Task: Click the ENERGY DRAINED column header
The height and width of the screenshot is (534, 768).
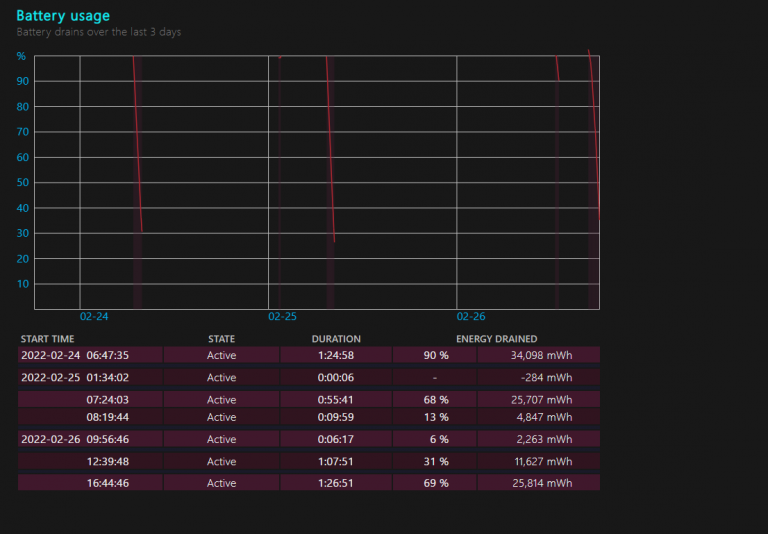Action: [x=496, y=339]
